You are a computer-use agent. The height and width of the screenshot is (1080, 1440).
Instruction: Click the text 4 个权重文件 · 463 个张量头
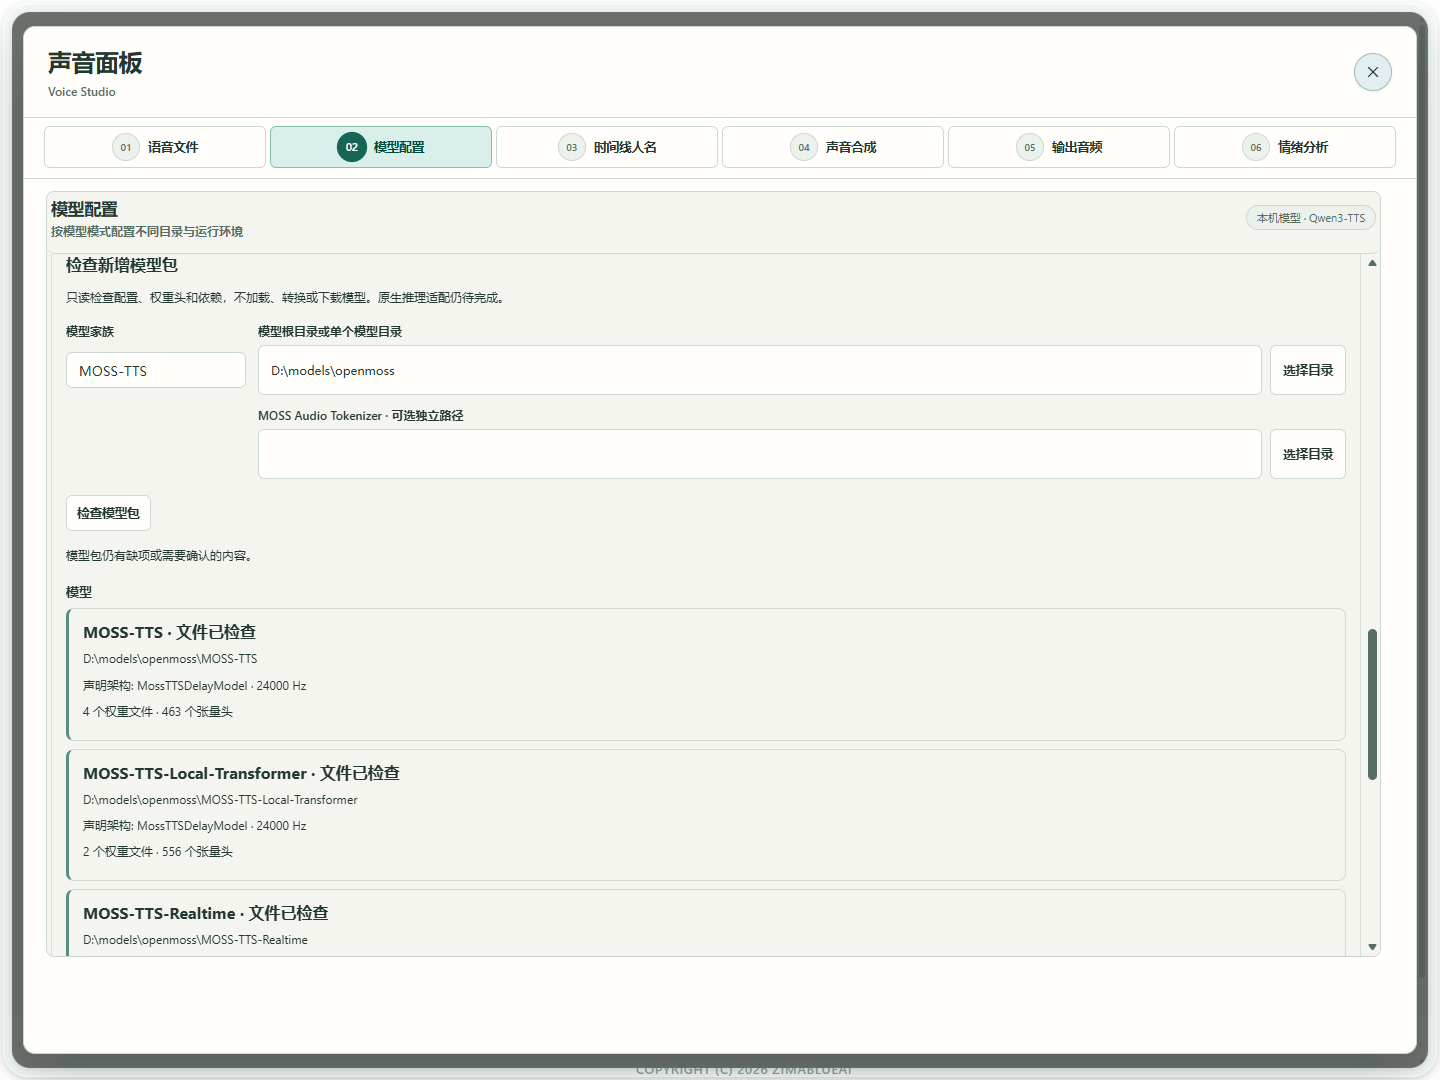(x=158, y=712)
